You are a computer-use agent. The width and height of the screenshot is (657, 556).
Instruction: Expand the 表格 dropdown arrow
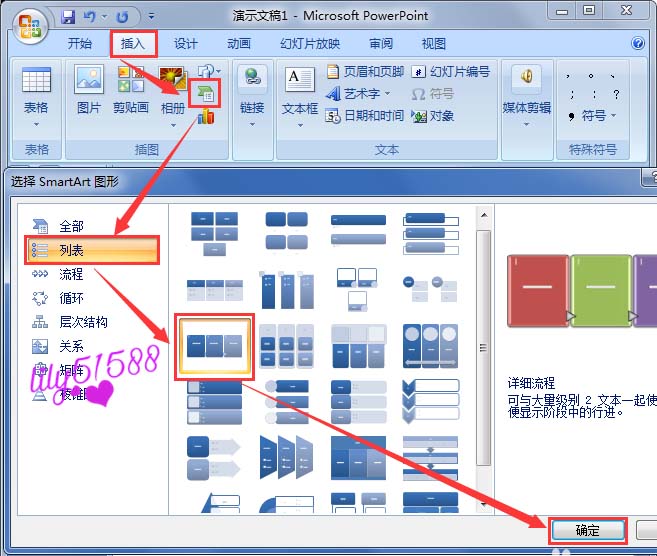36,124
